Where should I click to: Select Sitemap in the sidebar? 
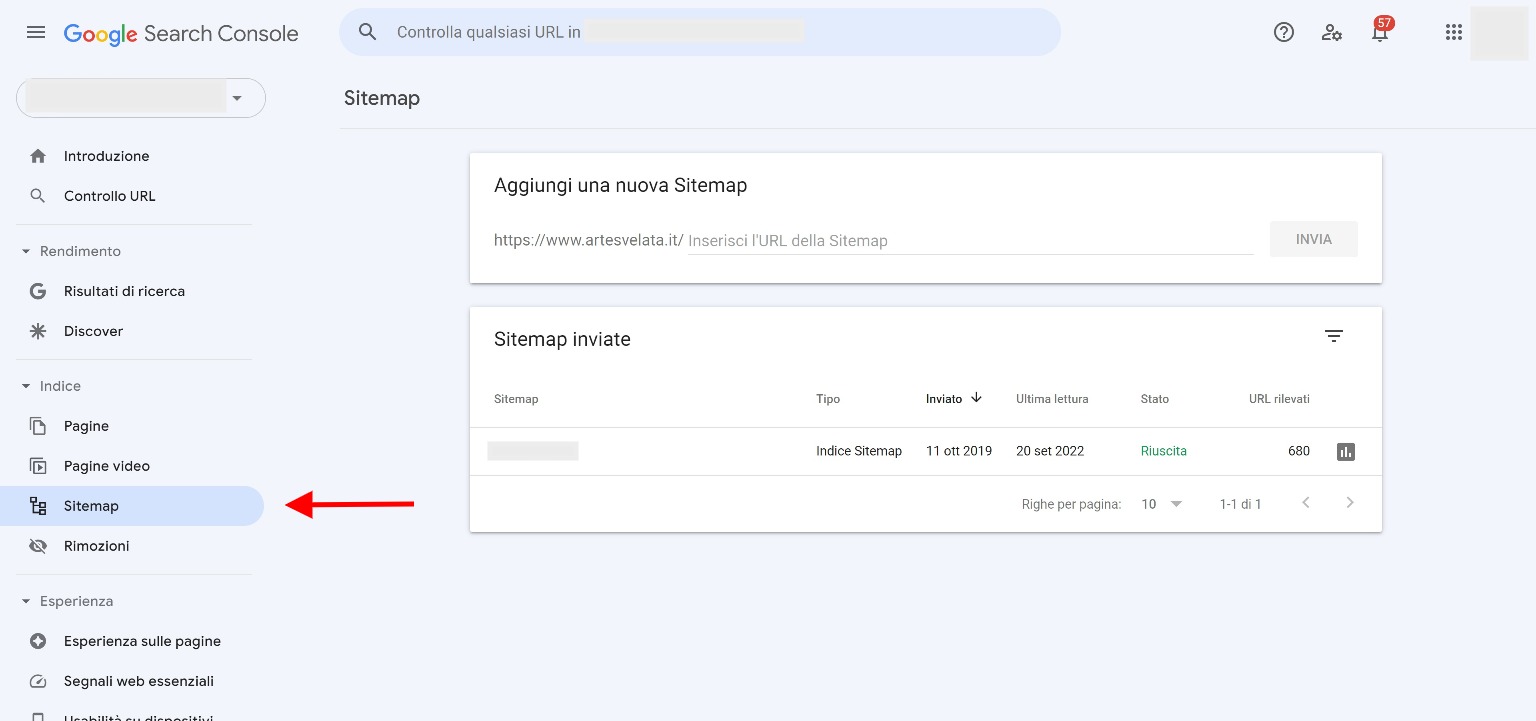coord(132,506)
